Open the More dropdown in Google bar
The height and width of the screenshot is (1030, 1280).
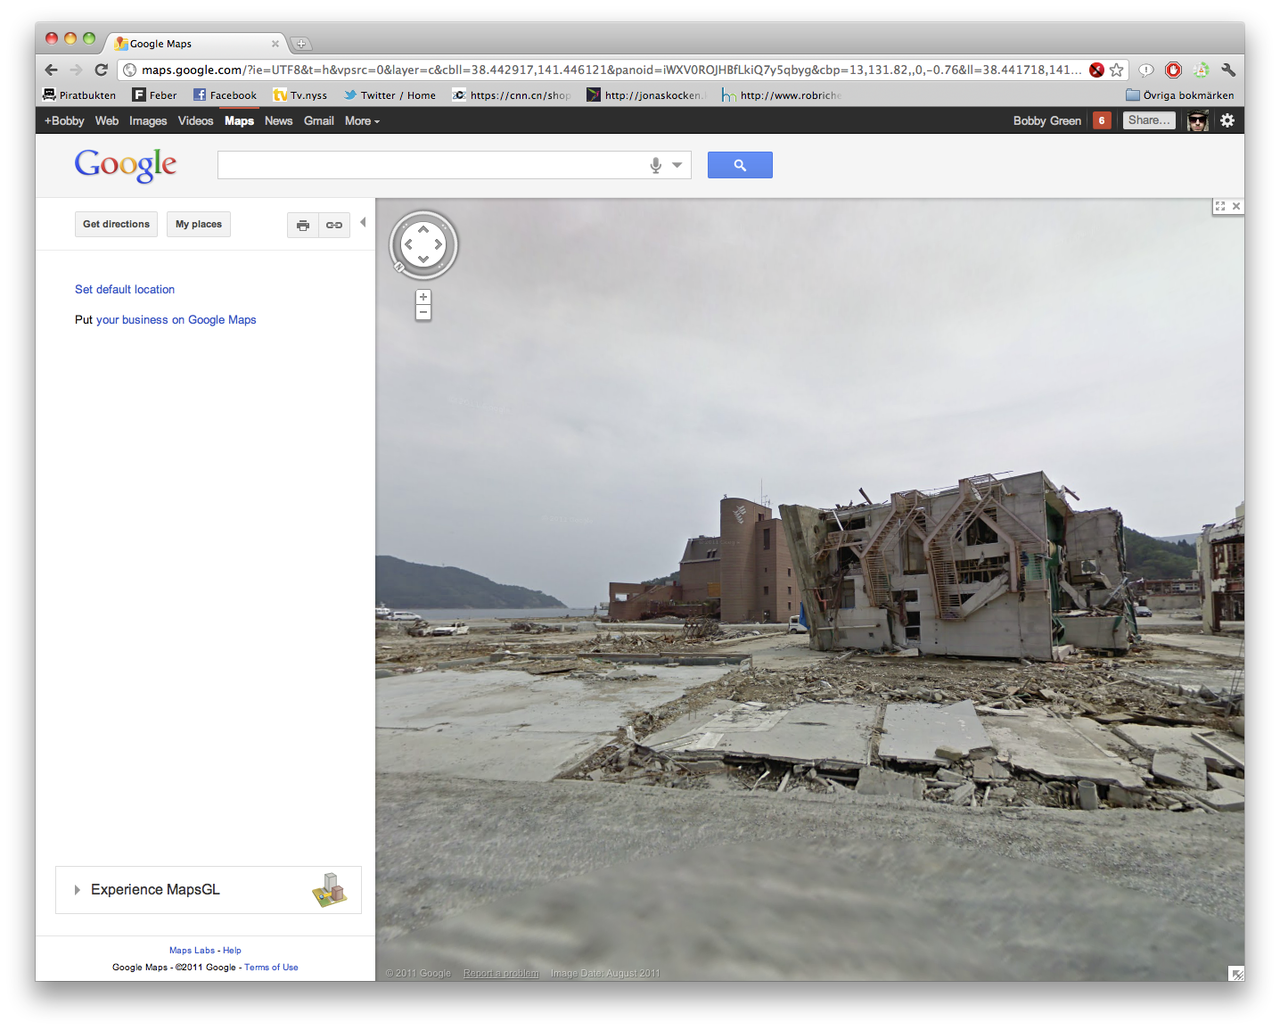pos(362,121)
